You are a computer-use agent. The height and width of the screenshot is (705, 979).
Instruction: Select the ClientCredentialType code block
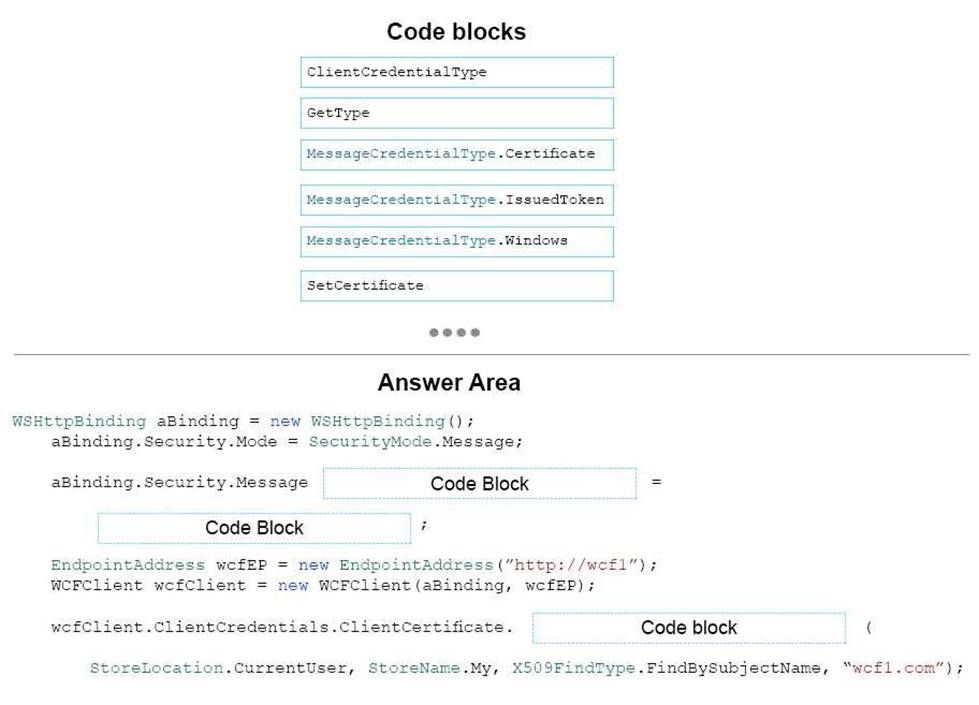456,72
